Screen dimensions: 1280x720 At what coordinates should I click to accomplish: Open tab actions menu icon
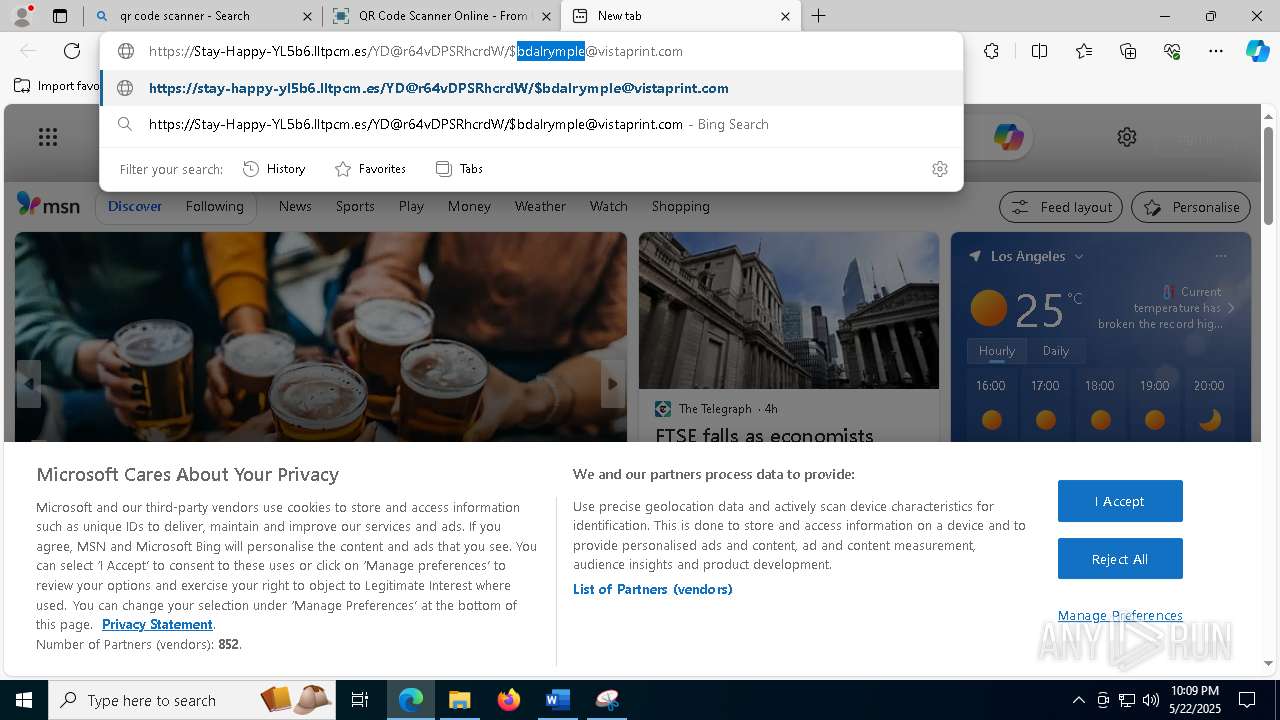tap(60, 16)
